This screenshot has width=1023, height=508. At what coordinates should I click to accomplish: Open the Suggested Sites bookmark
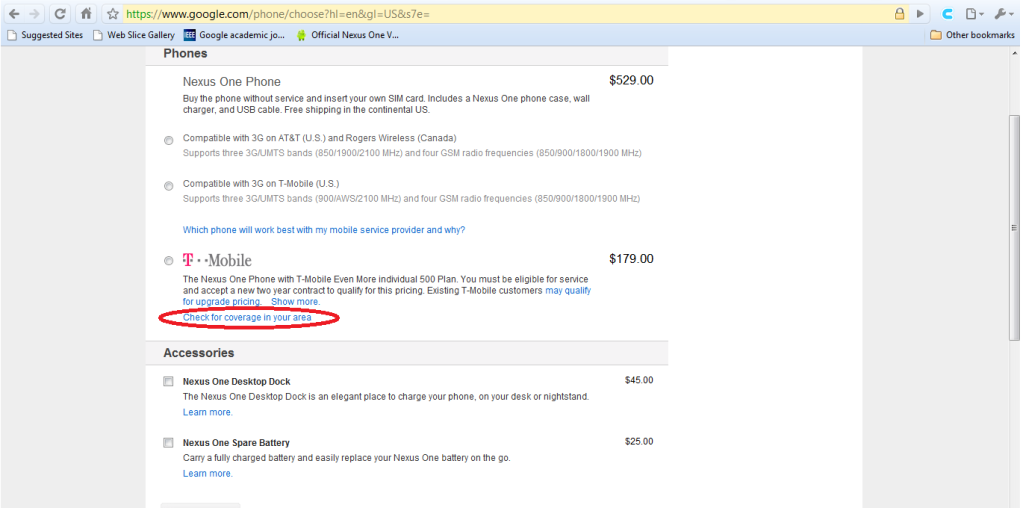tap(45, 35)
